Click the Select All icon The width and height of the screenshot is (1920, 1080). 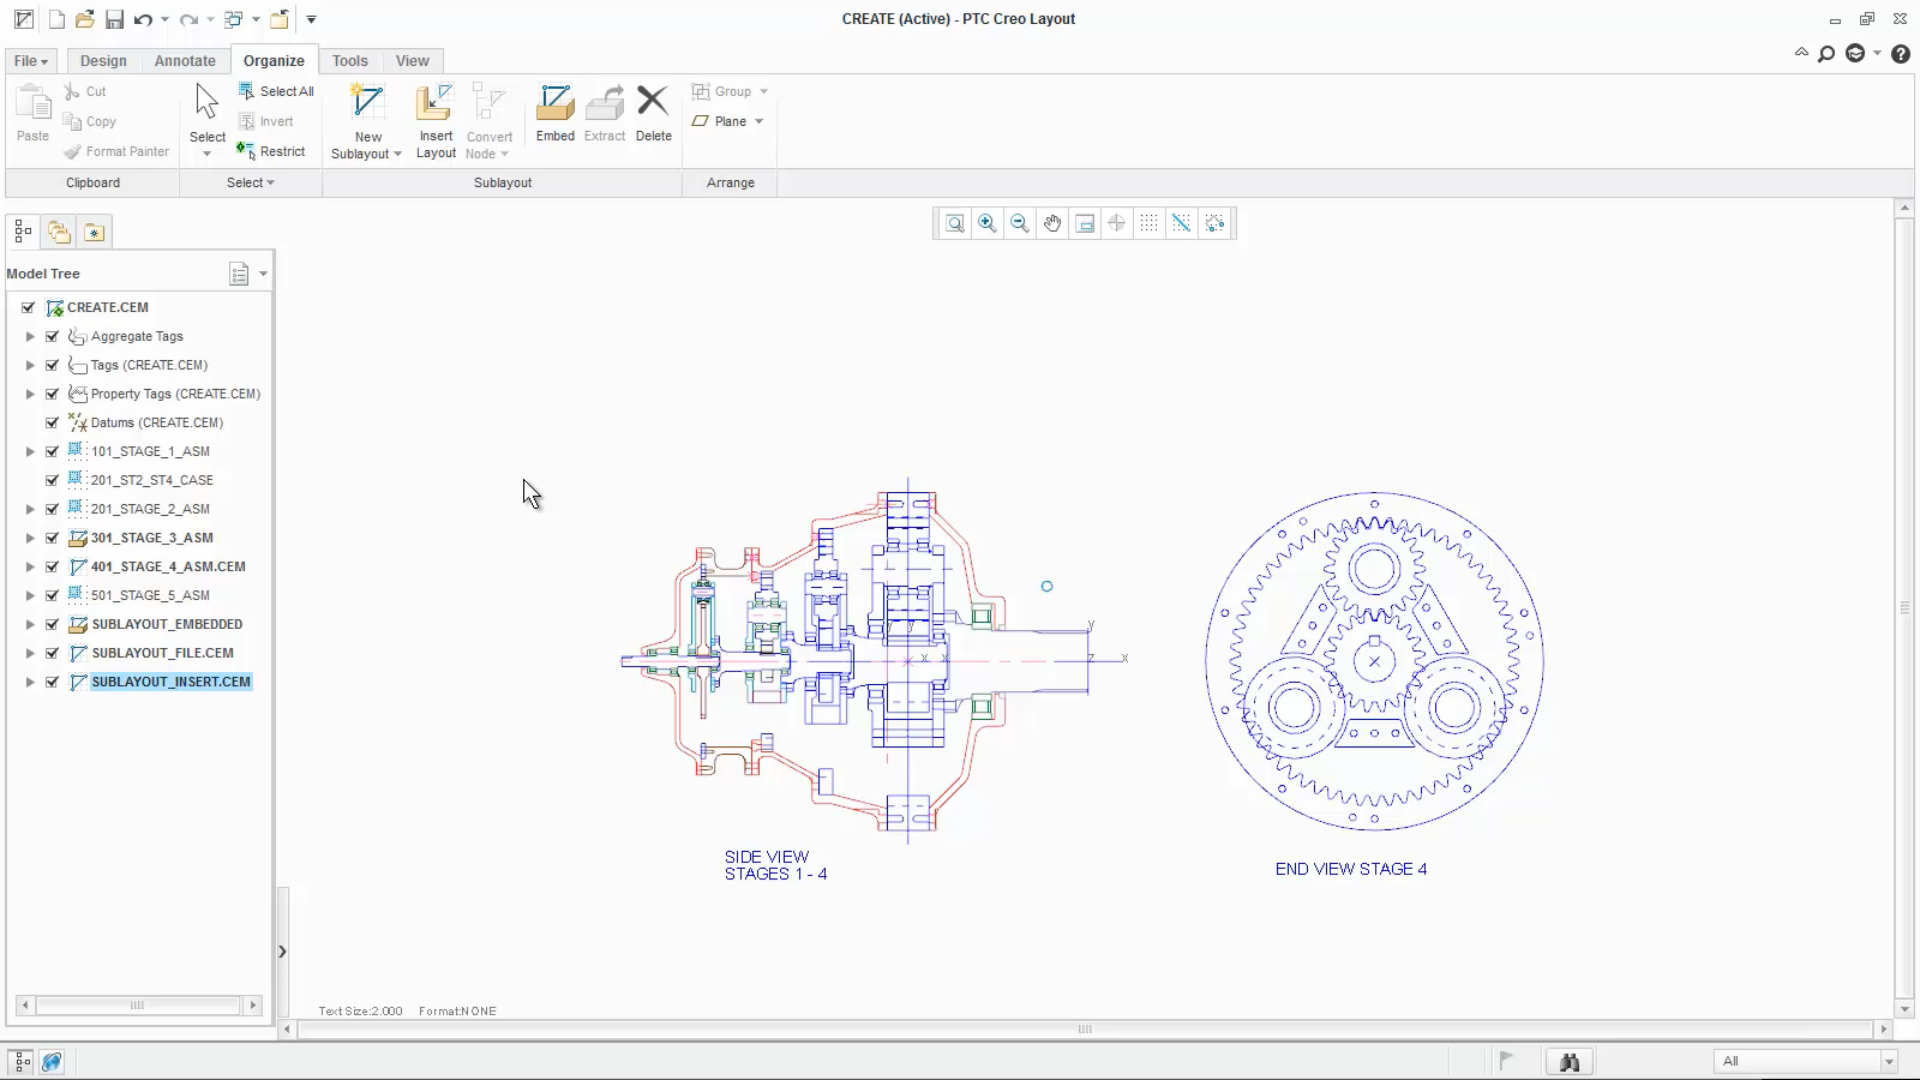[x=247, y=91]
